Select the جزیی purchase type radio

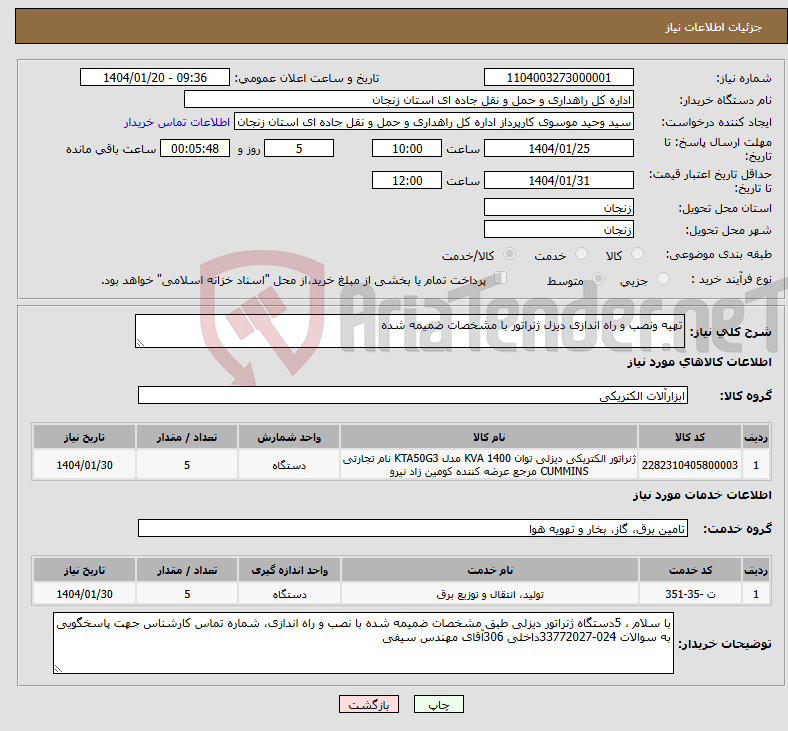(x=663, y=278)
